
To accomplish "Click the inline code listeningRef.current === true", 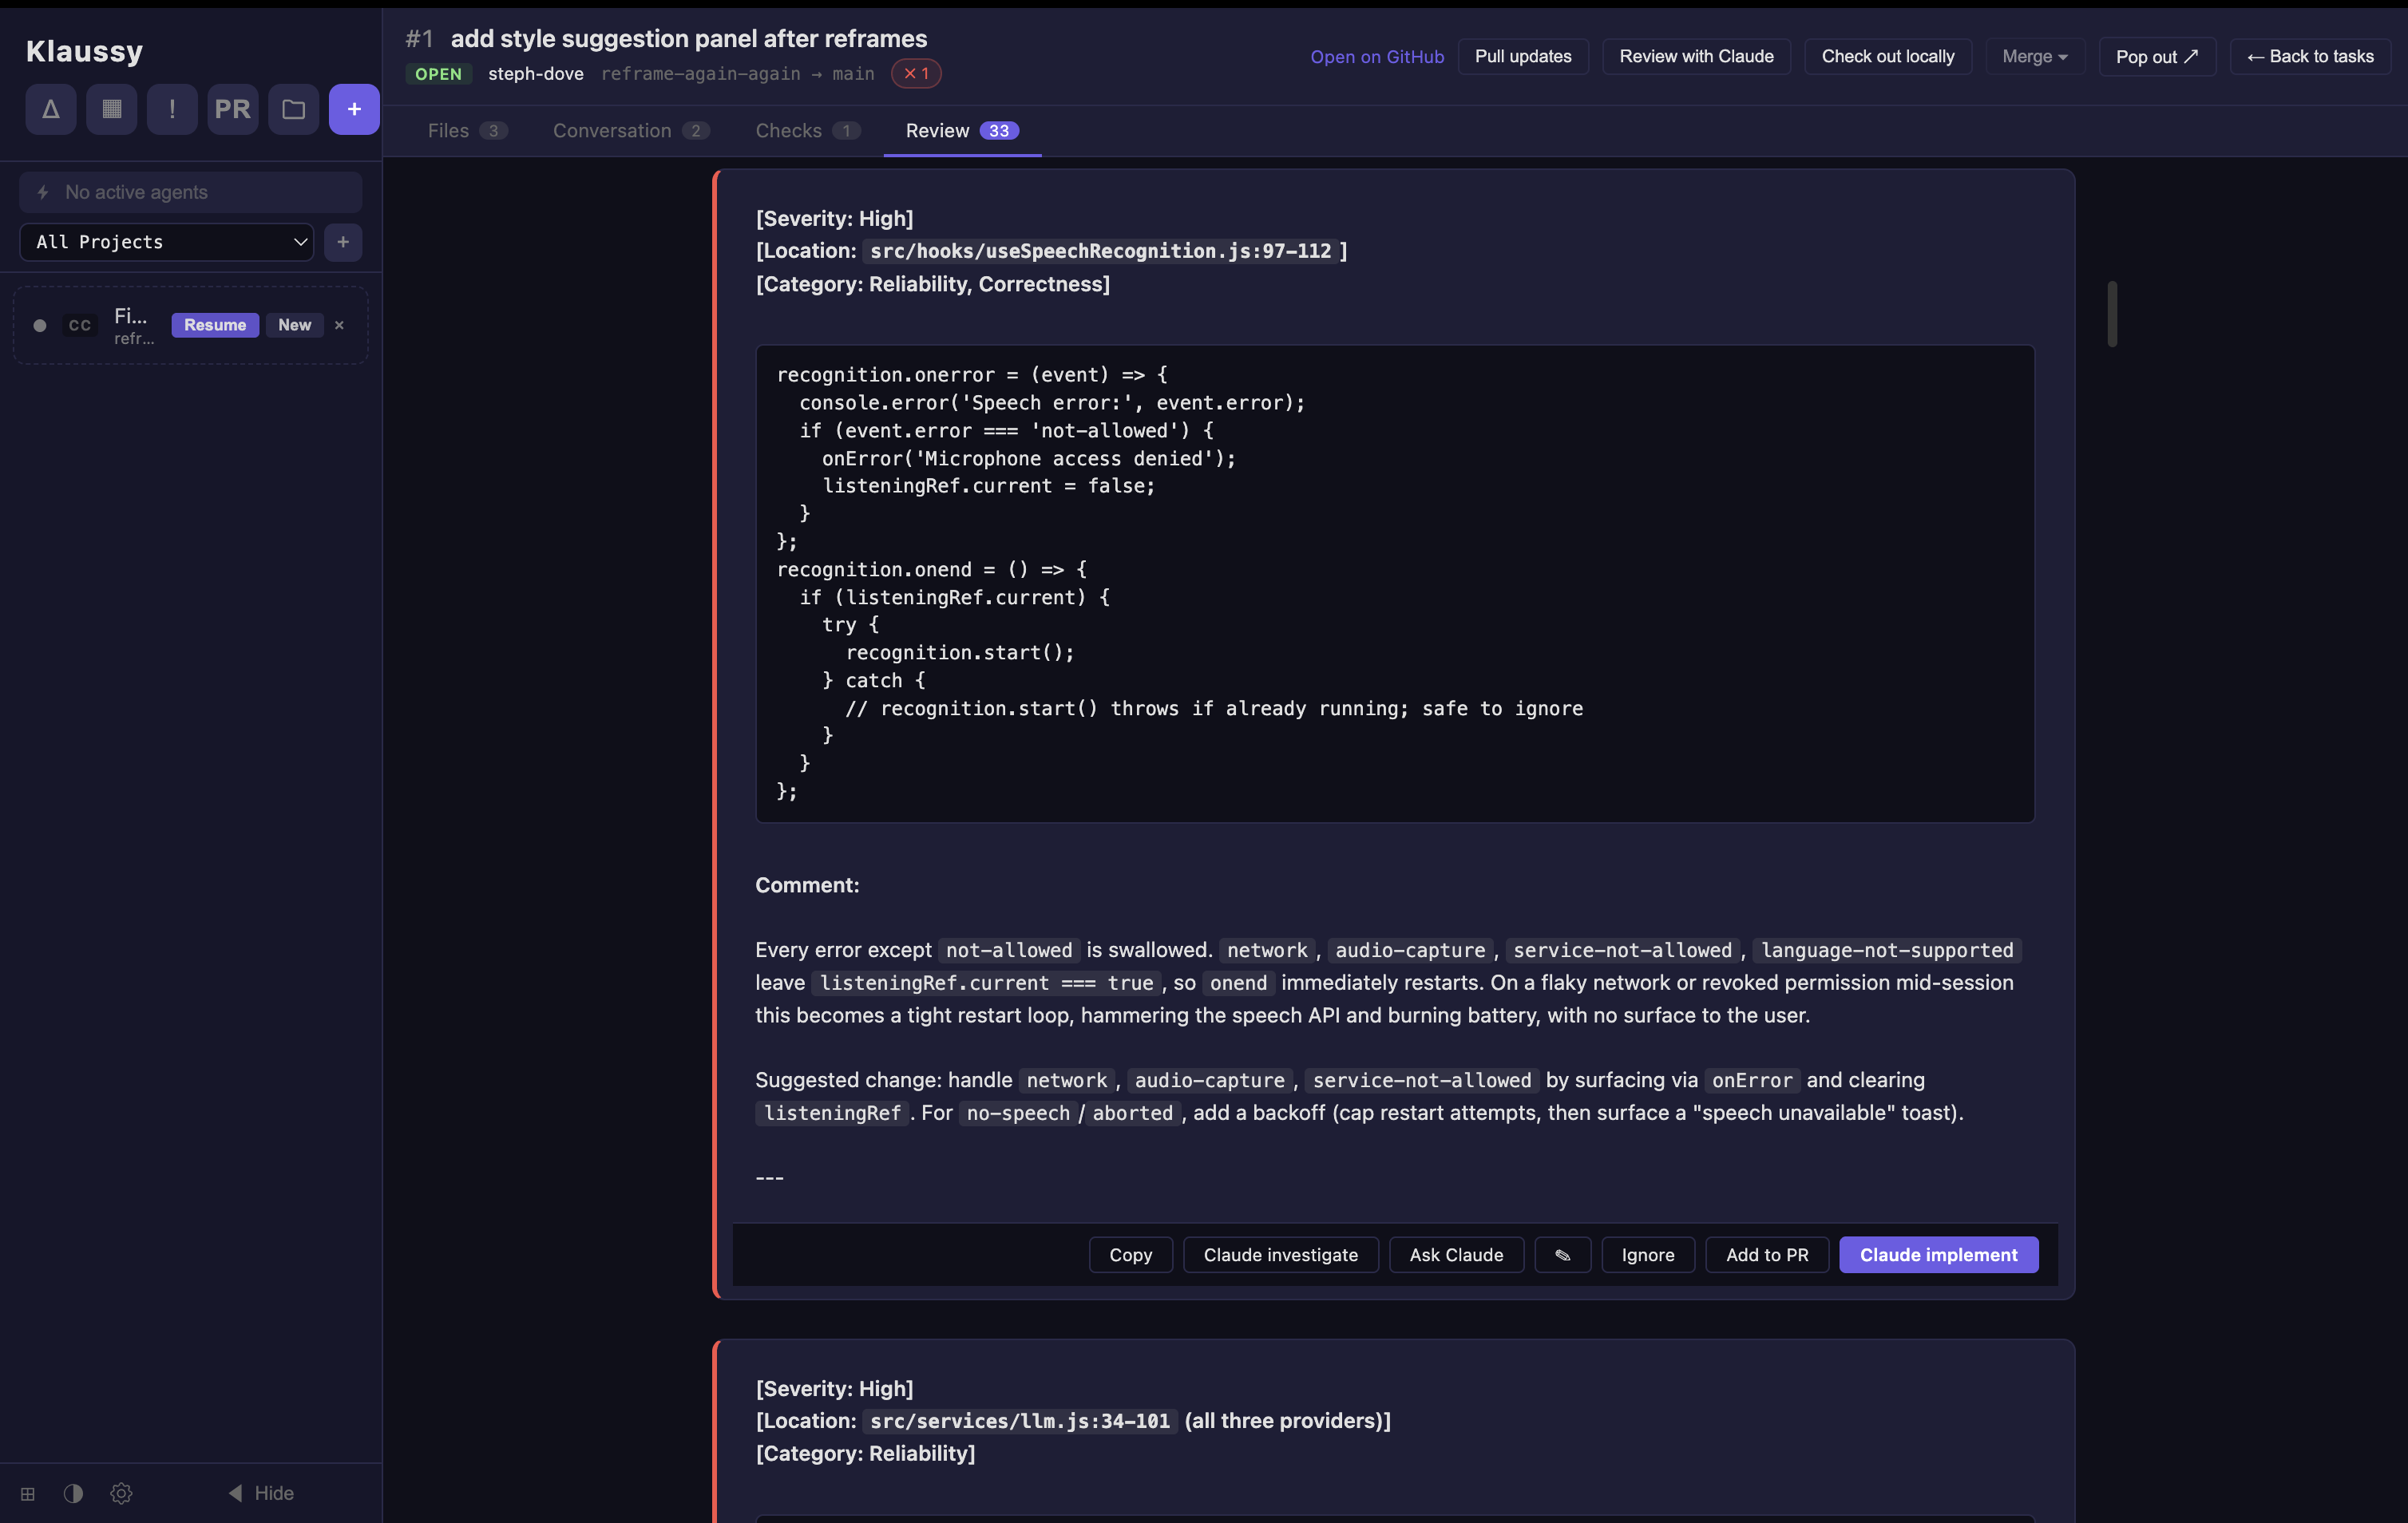I will 986,983.
